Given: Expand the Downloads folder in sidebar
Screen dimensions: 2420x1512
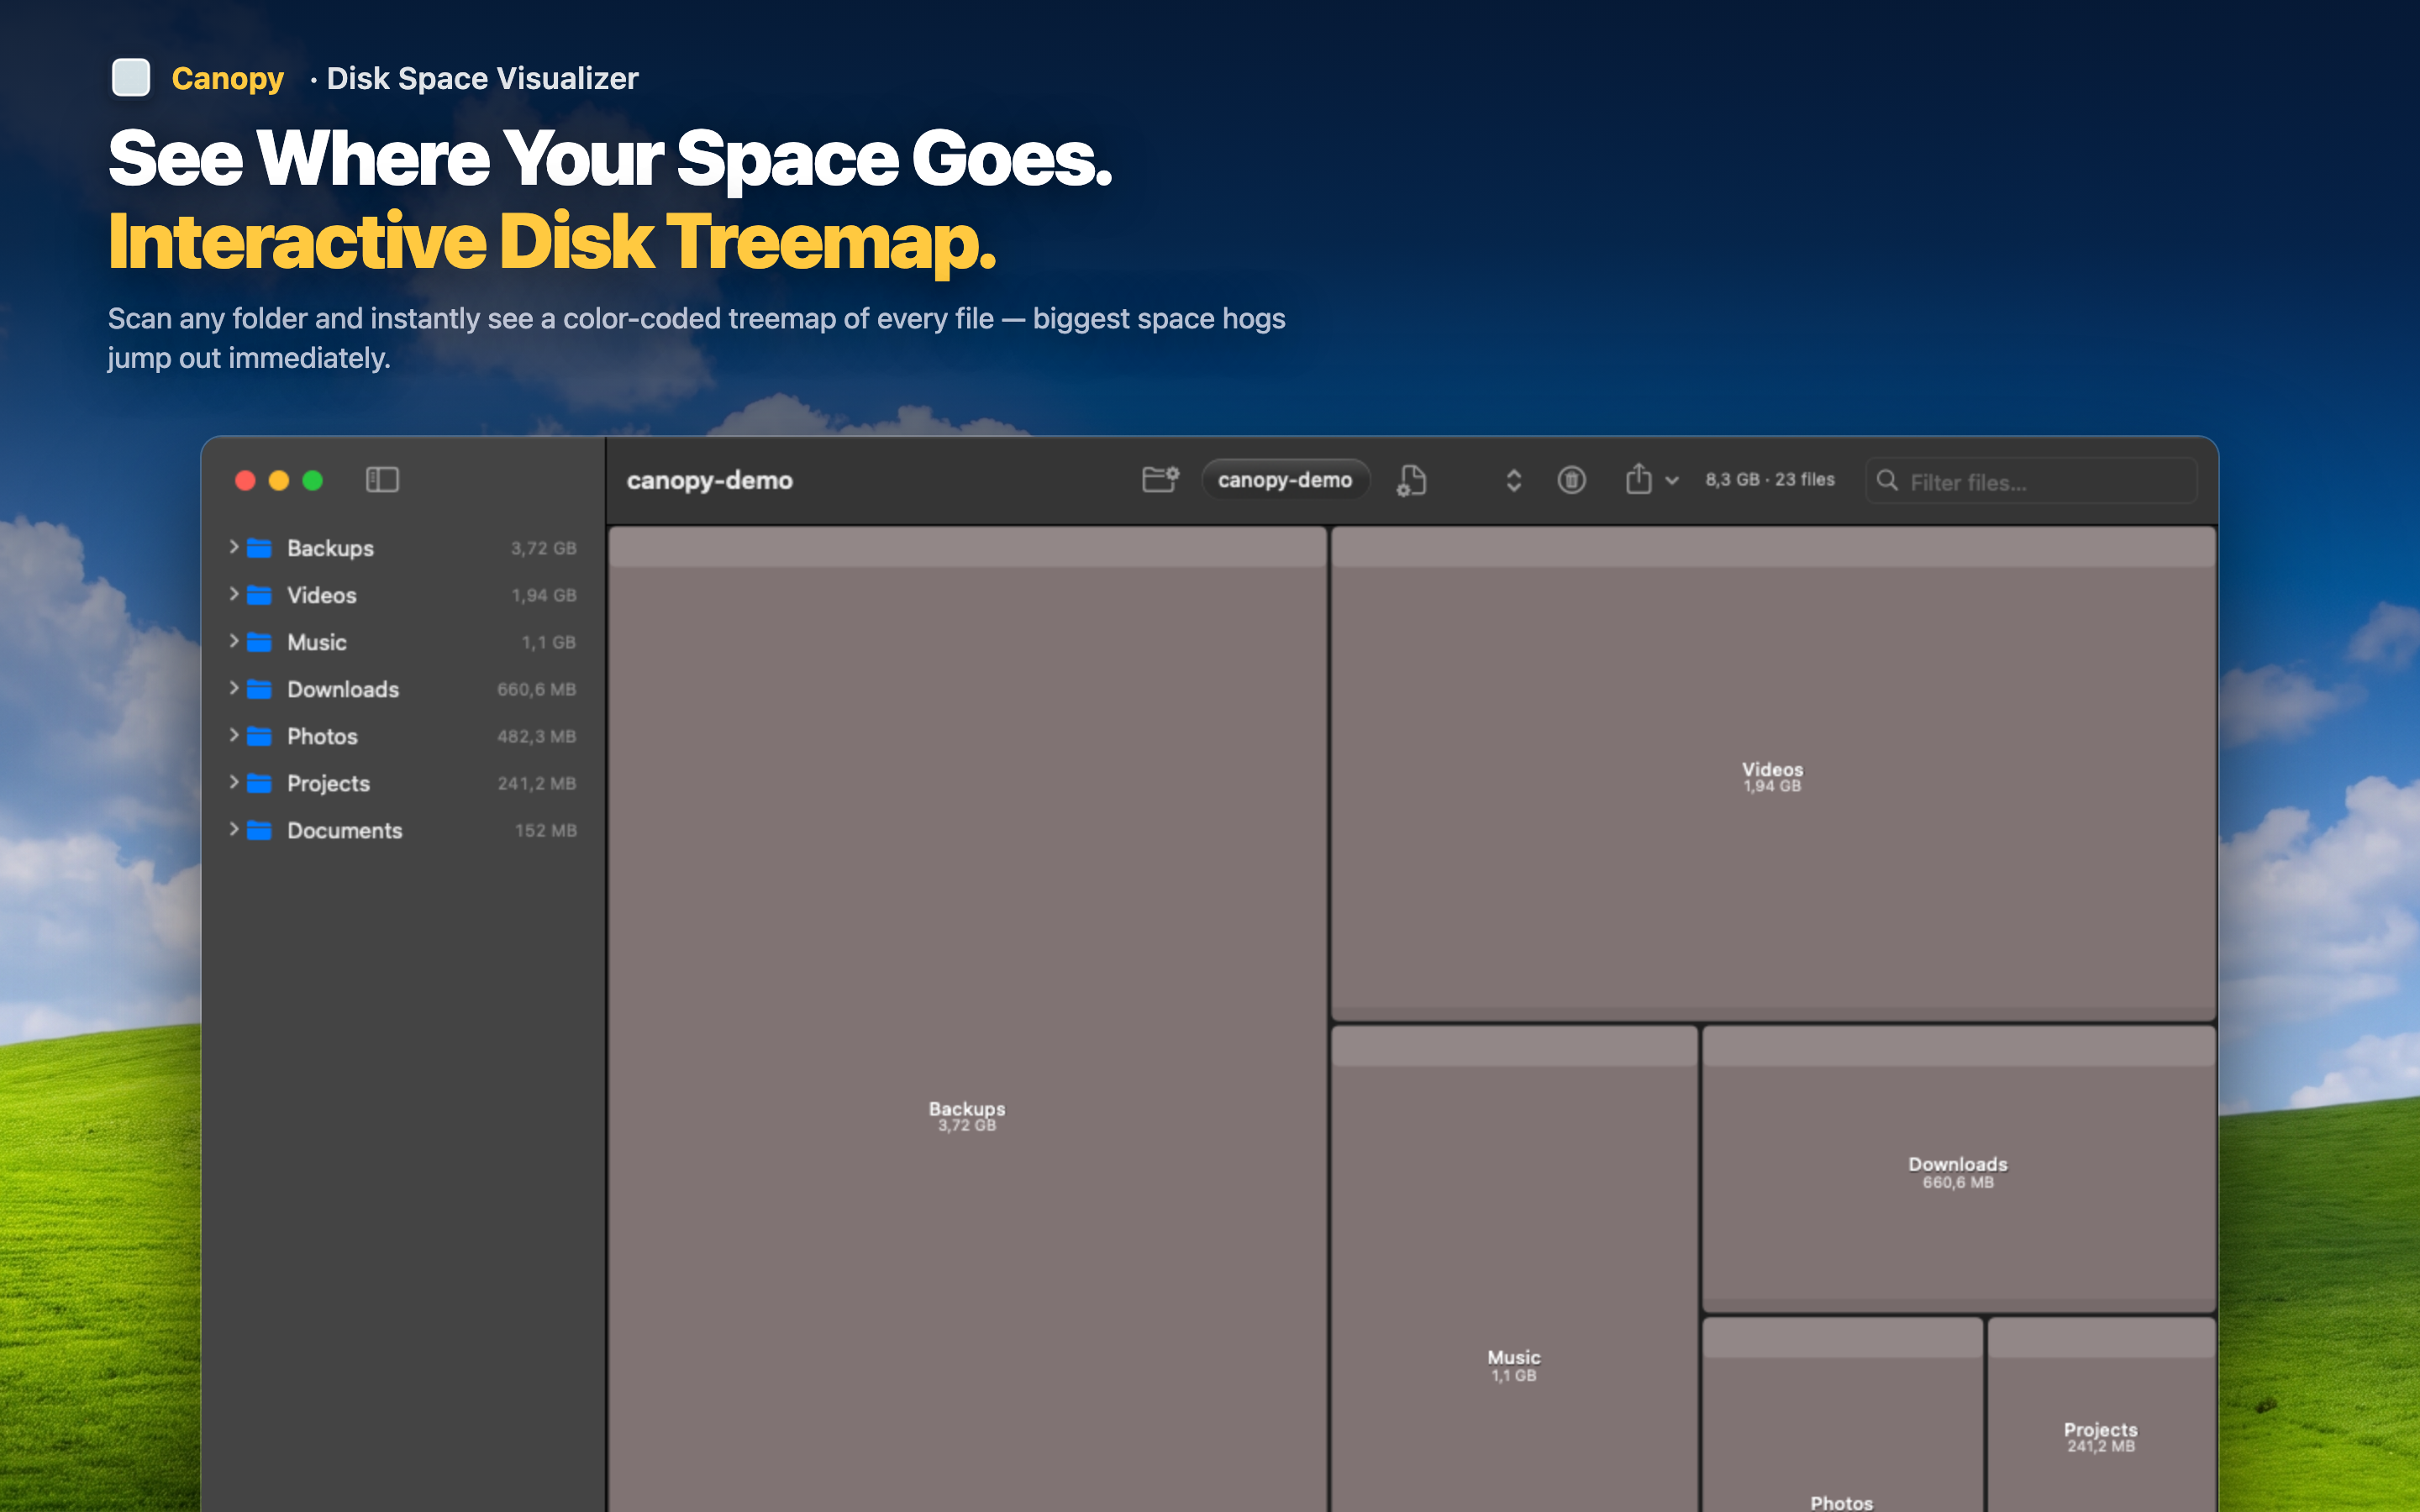Looking at the screenshot, I should pos(234,688).
